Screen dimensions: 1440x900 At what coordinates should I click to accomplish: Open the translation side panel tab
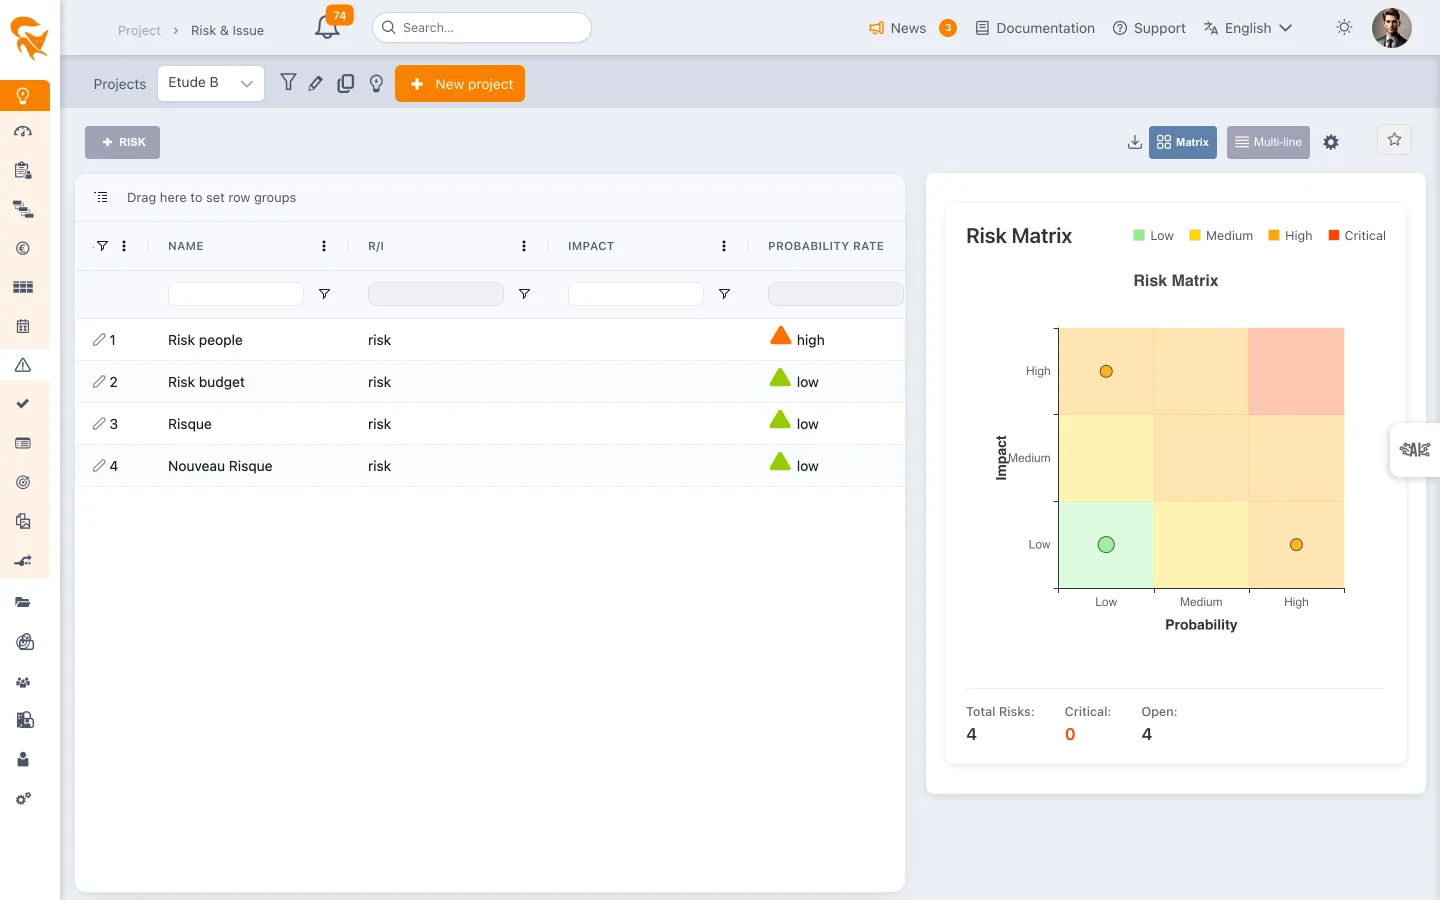pyautogui.click(x=1414, y=450)
